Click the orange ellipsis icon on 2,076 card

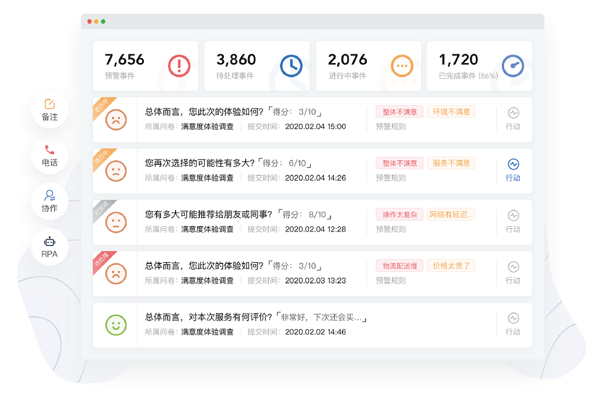point(402,66)
